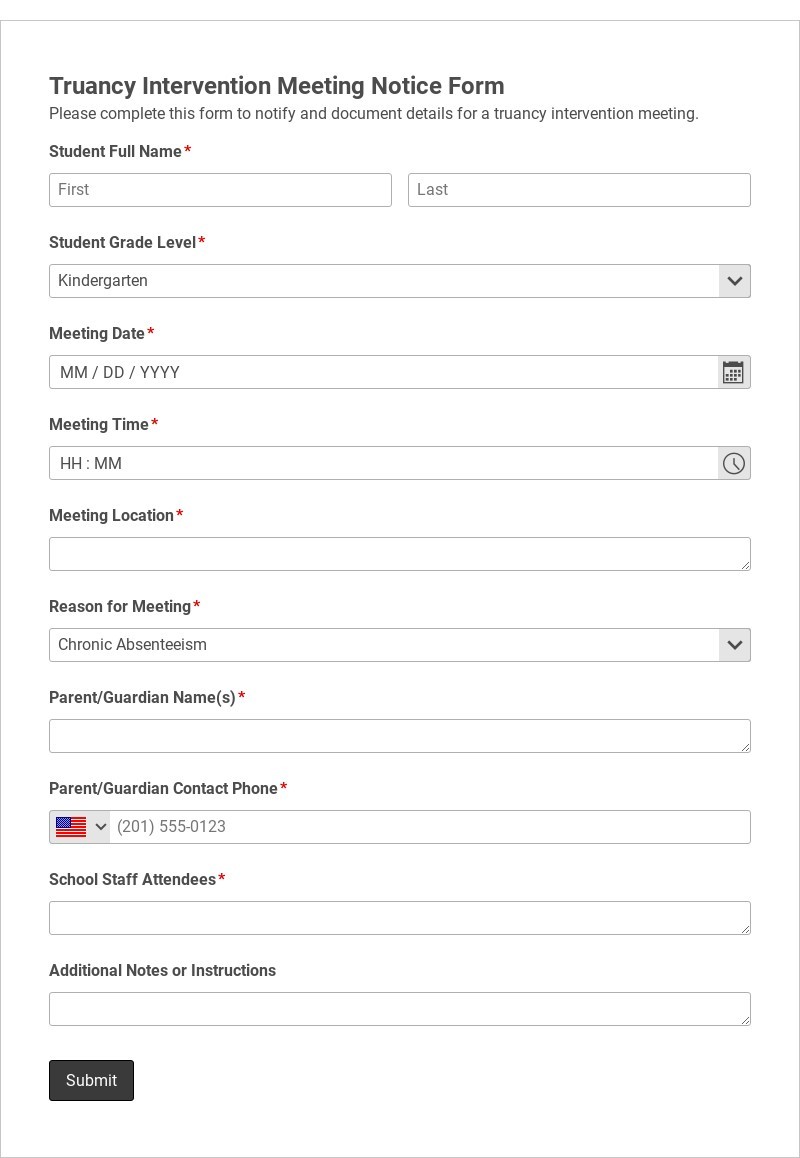This screenshot has height=1158, width=800.
Task: Grab Meeting Location resize handle corner
Action: (x=745, y=566)
